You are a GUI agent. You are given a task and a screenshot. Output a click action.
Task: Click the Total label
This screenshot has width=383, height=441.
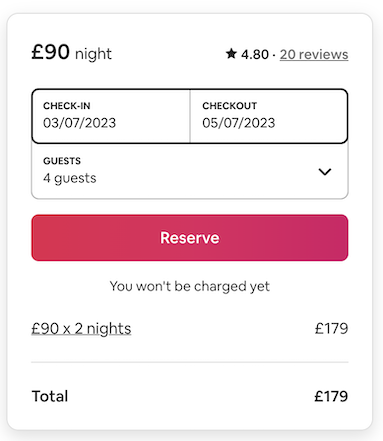50,396
